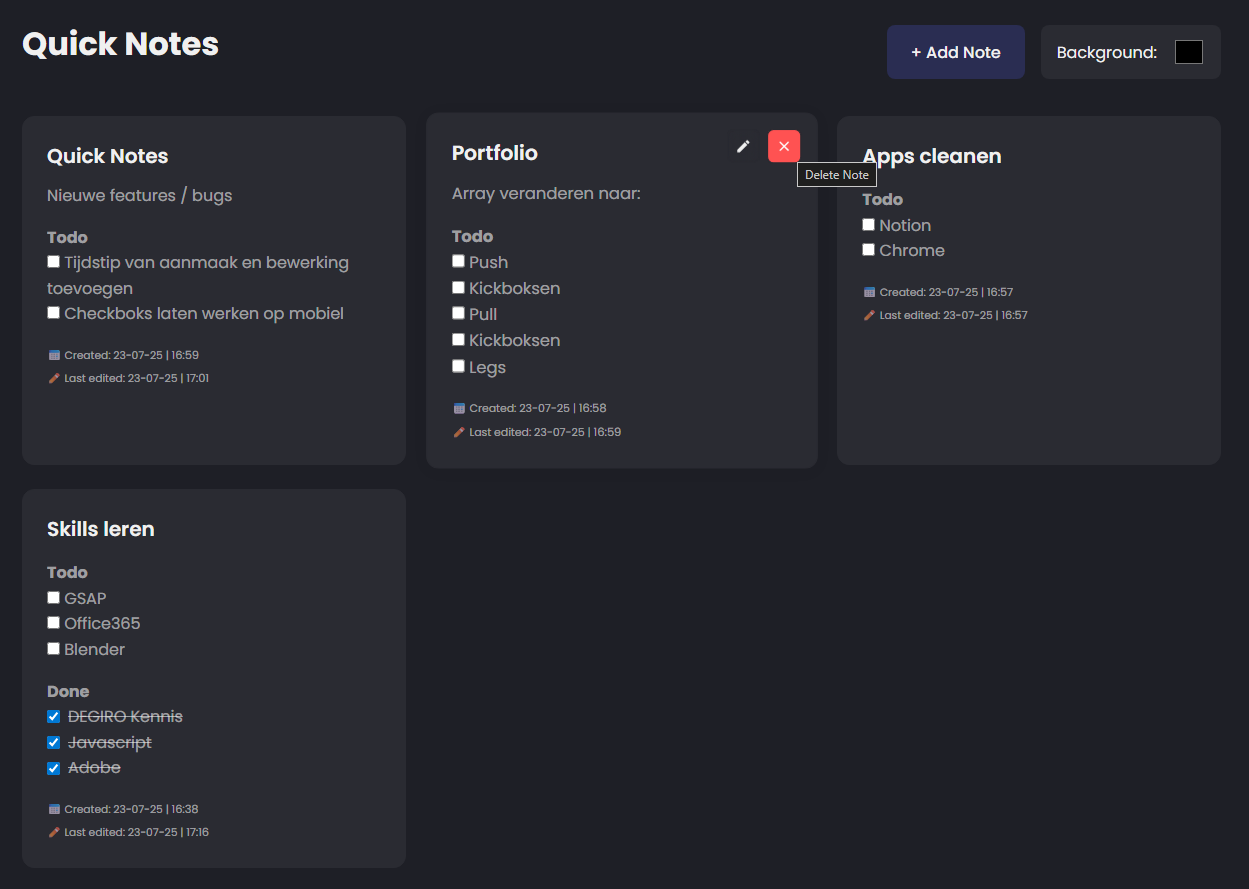Viewport: 1249px width, 889px height.
Task: Click calendar icon in Apps cleanen card
Action: coord(869,292)
